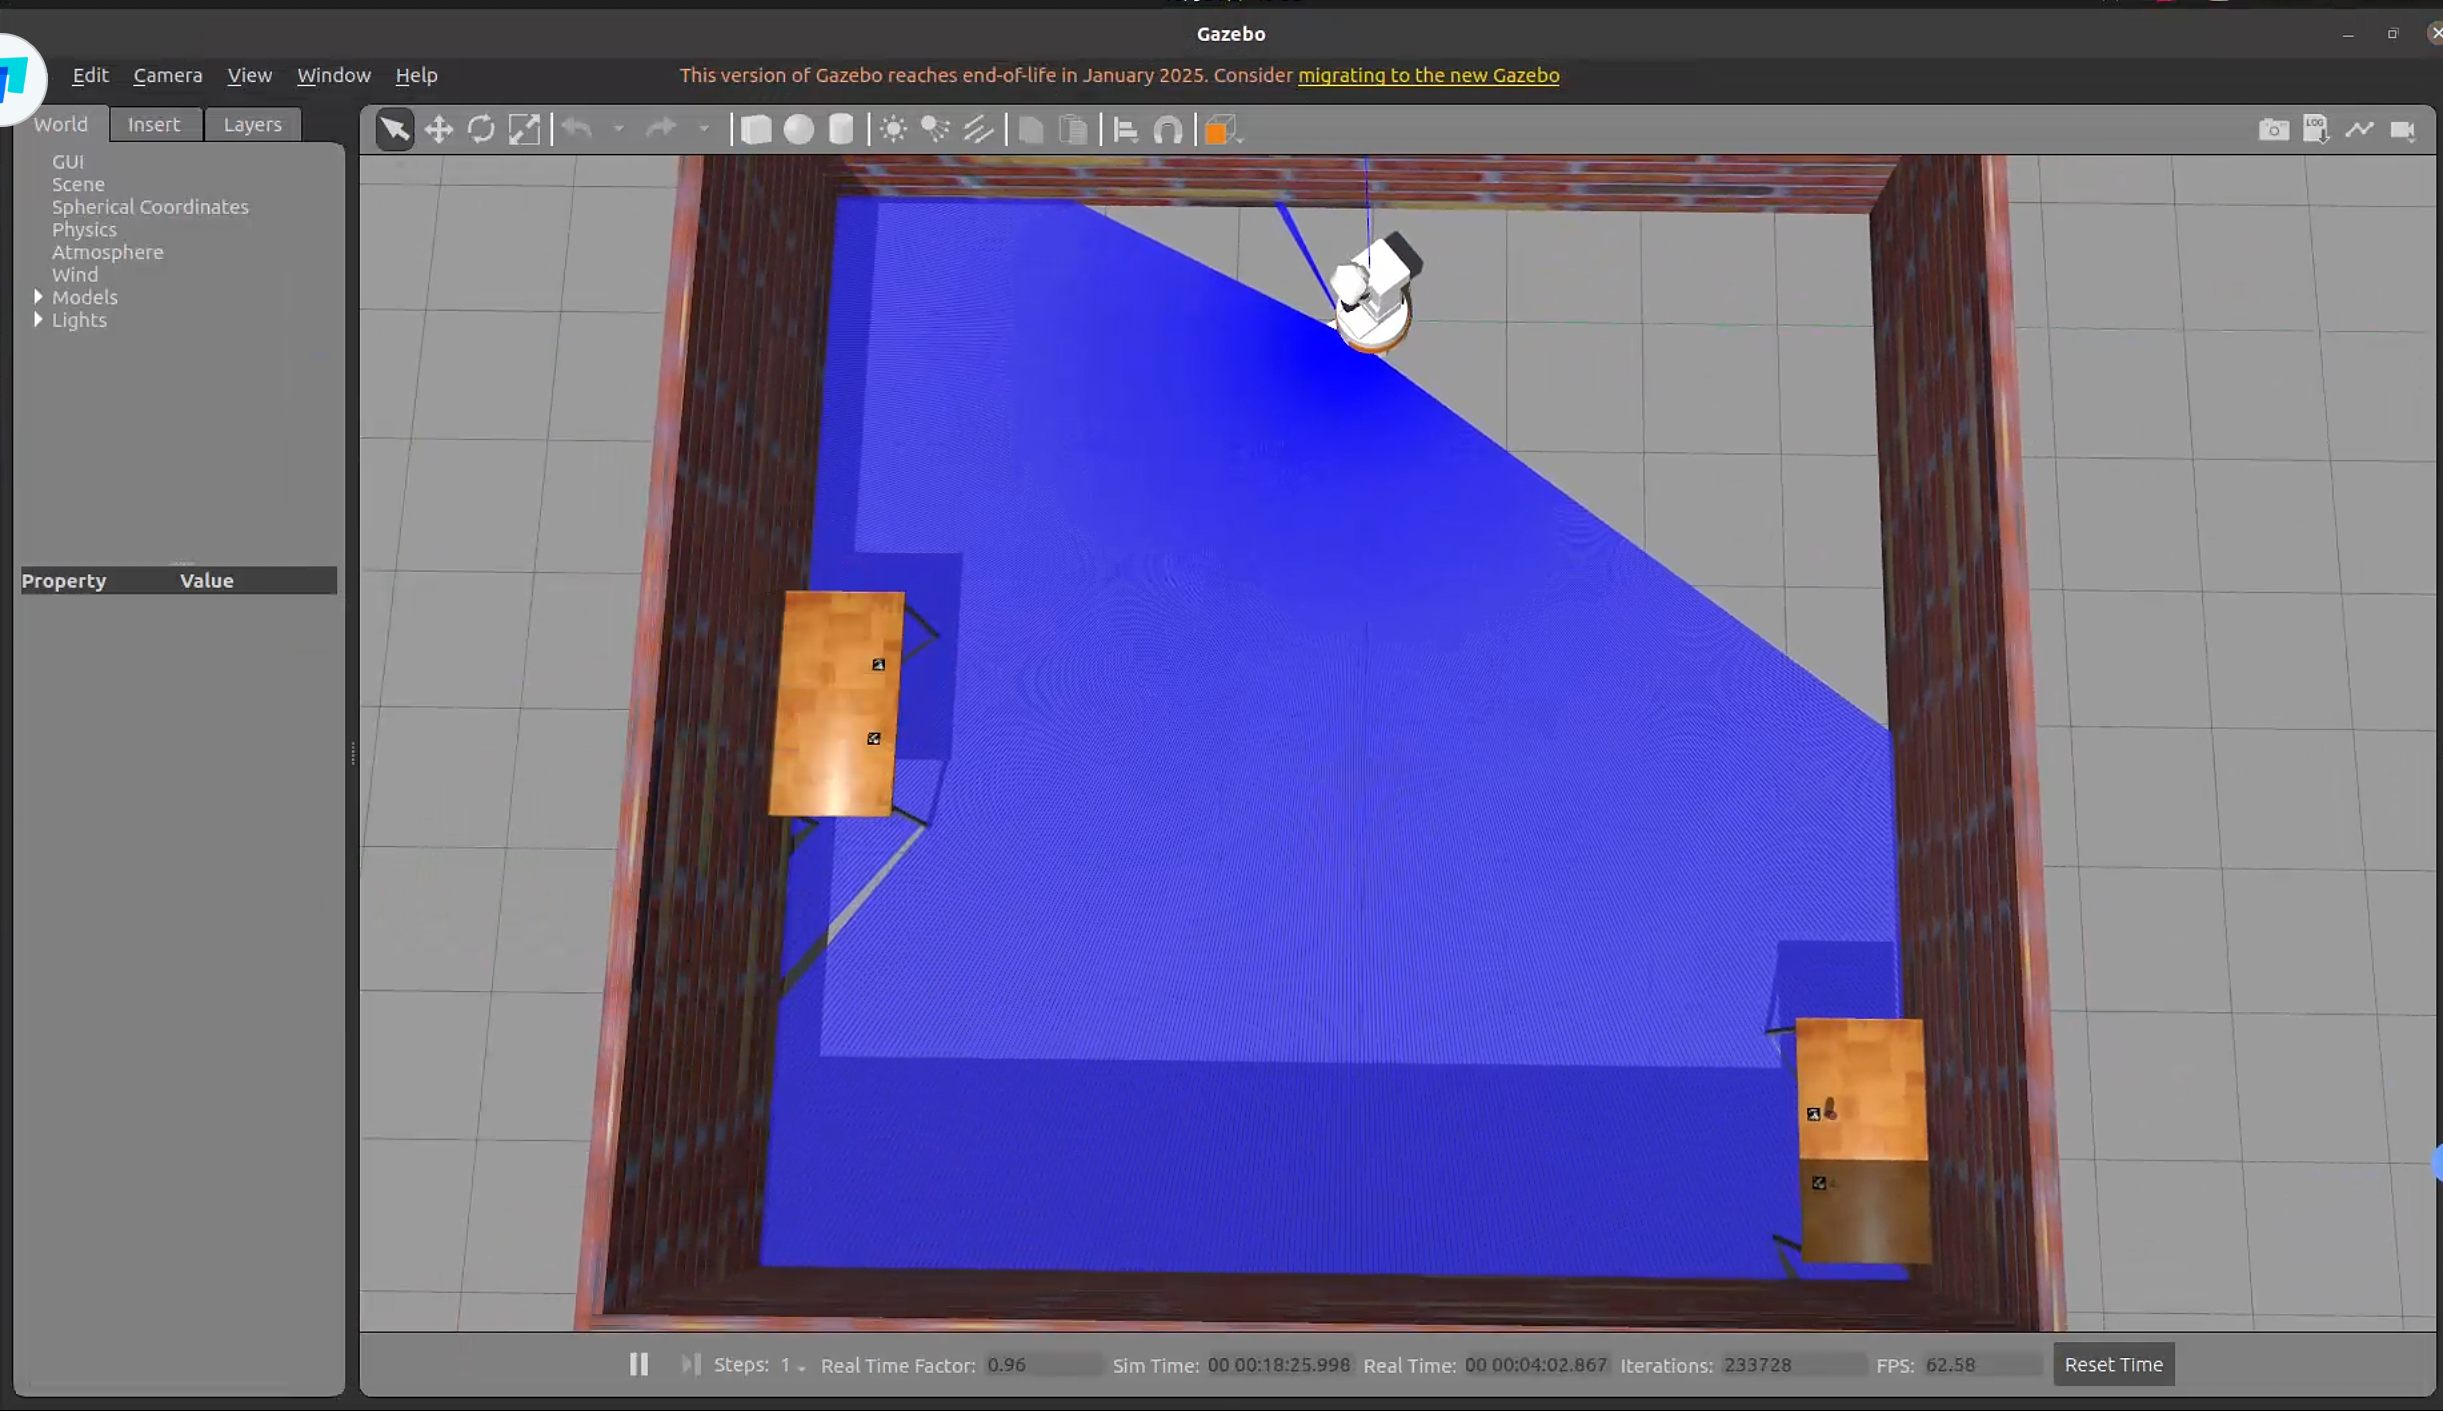This screenshot has height=1411, width=2443.
Task: Activate the rotate mode tool
Action: pyautogui.click(x=481, y=129)
